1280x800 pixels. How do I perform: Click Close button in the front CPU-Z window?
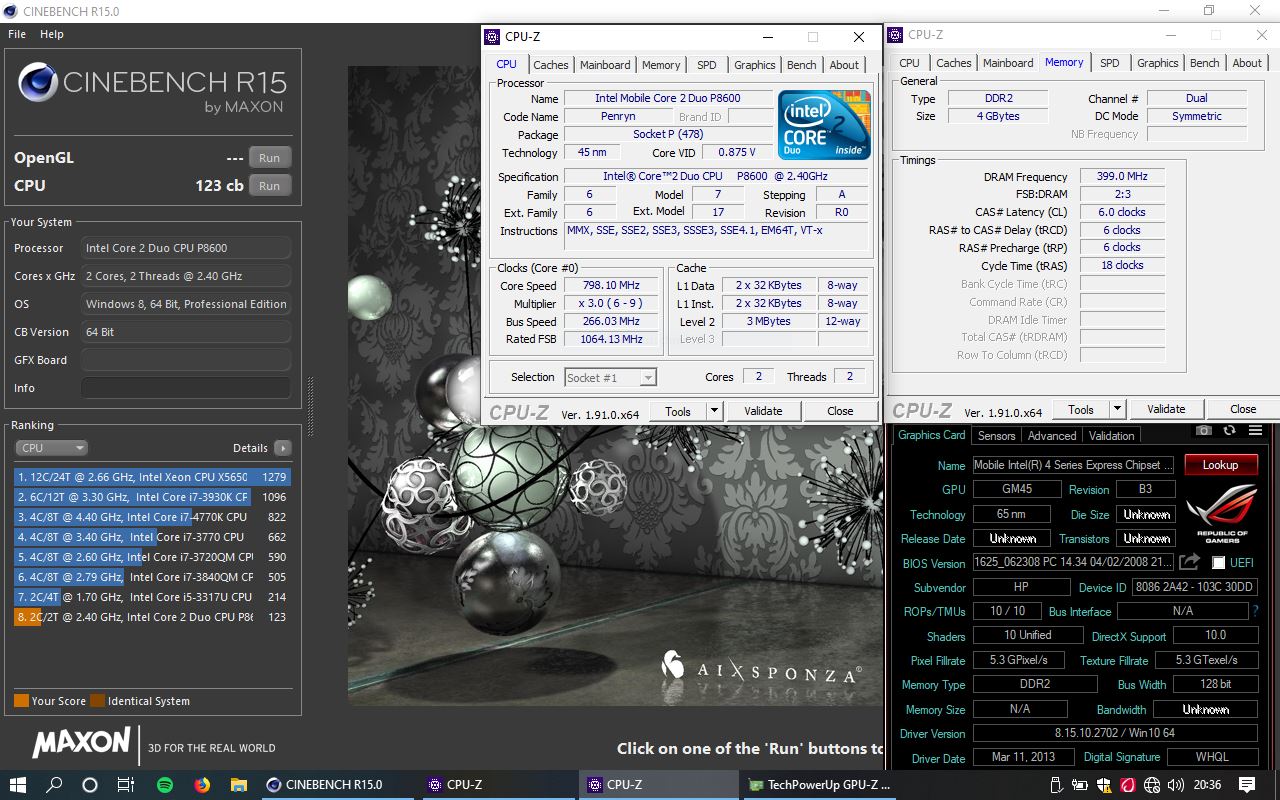pyautogui.click(x=840, y=411)
